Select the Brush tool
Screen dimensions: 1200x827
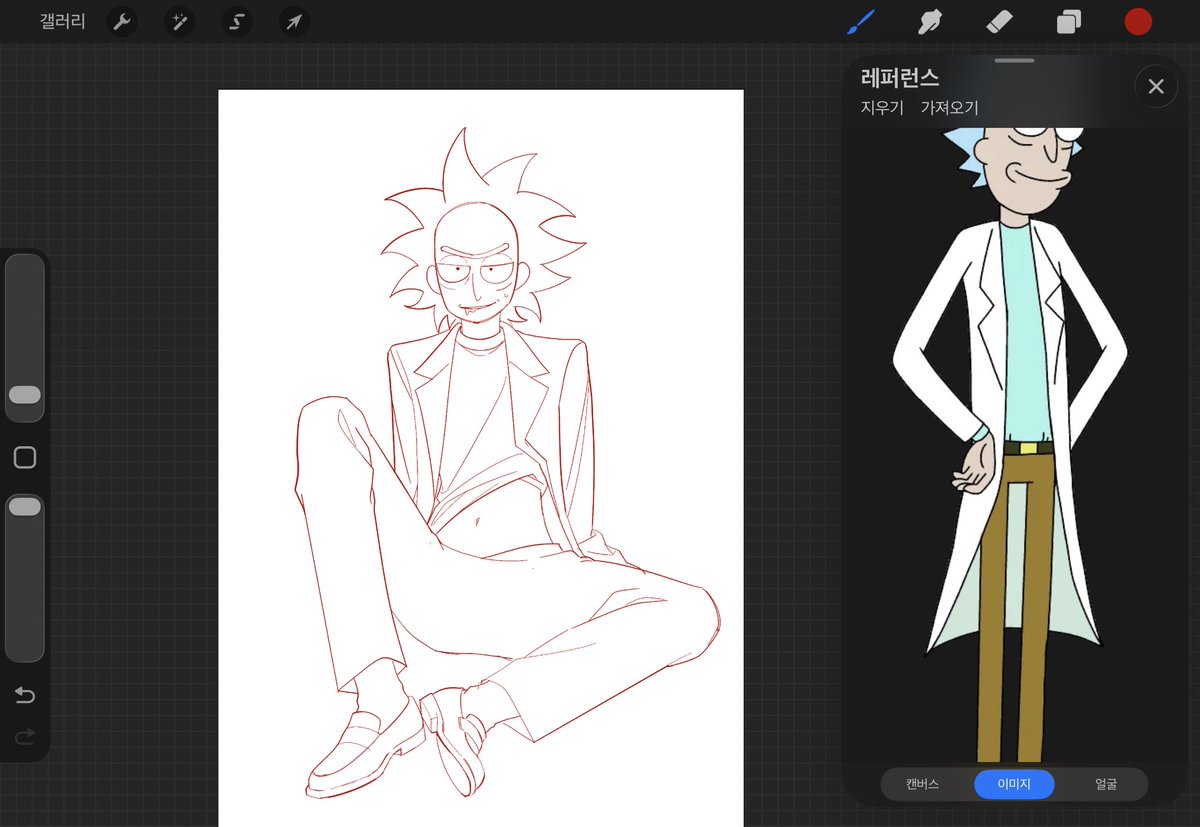(x=861, y=21)
